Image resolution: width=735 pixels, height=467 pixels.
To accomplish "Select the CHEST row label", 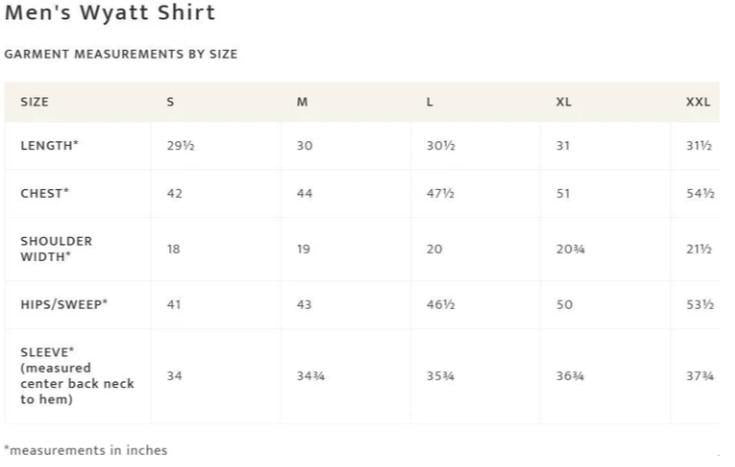I will 45,193.
